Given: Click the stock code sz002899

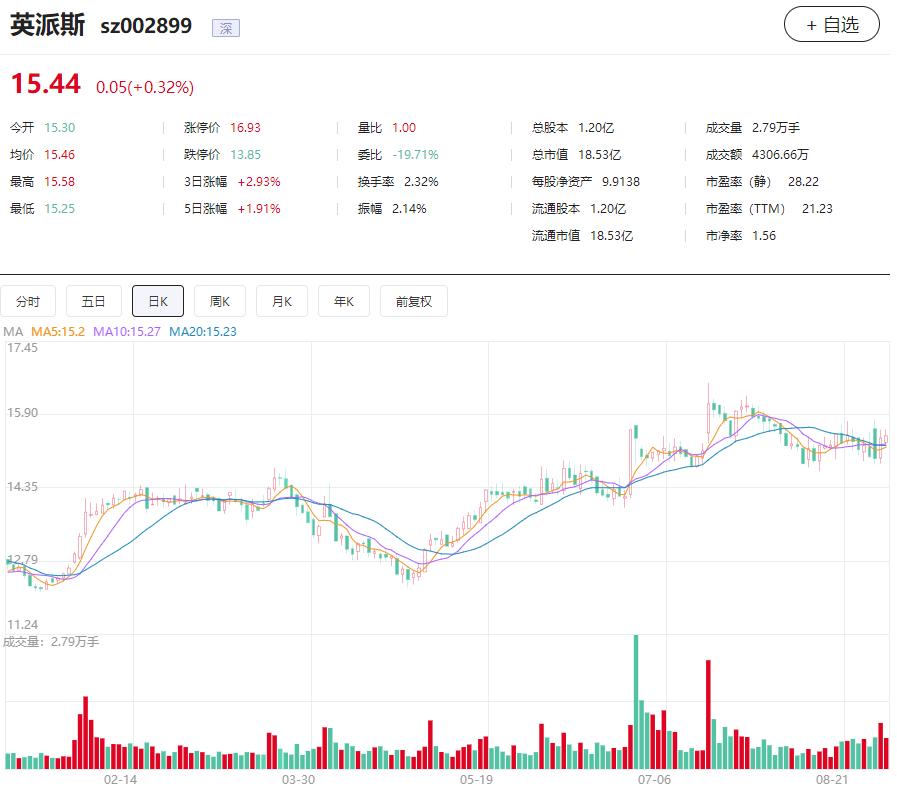Looking at the screenshot, I should click(x=145, y=26).
